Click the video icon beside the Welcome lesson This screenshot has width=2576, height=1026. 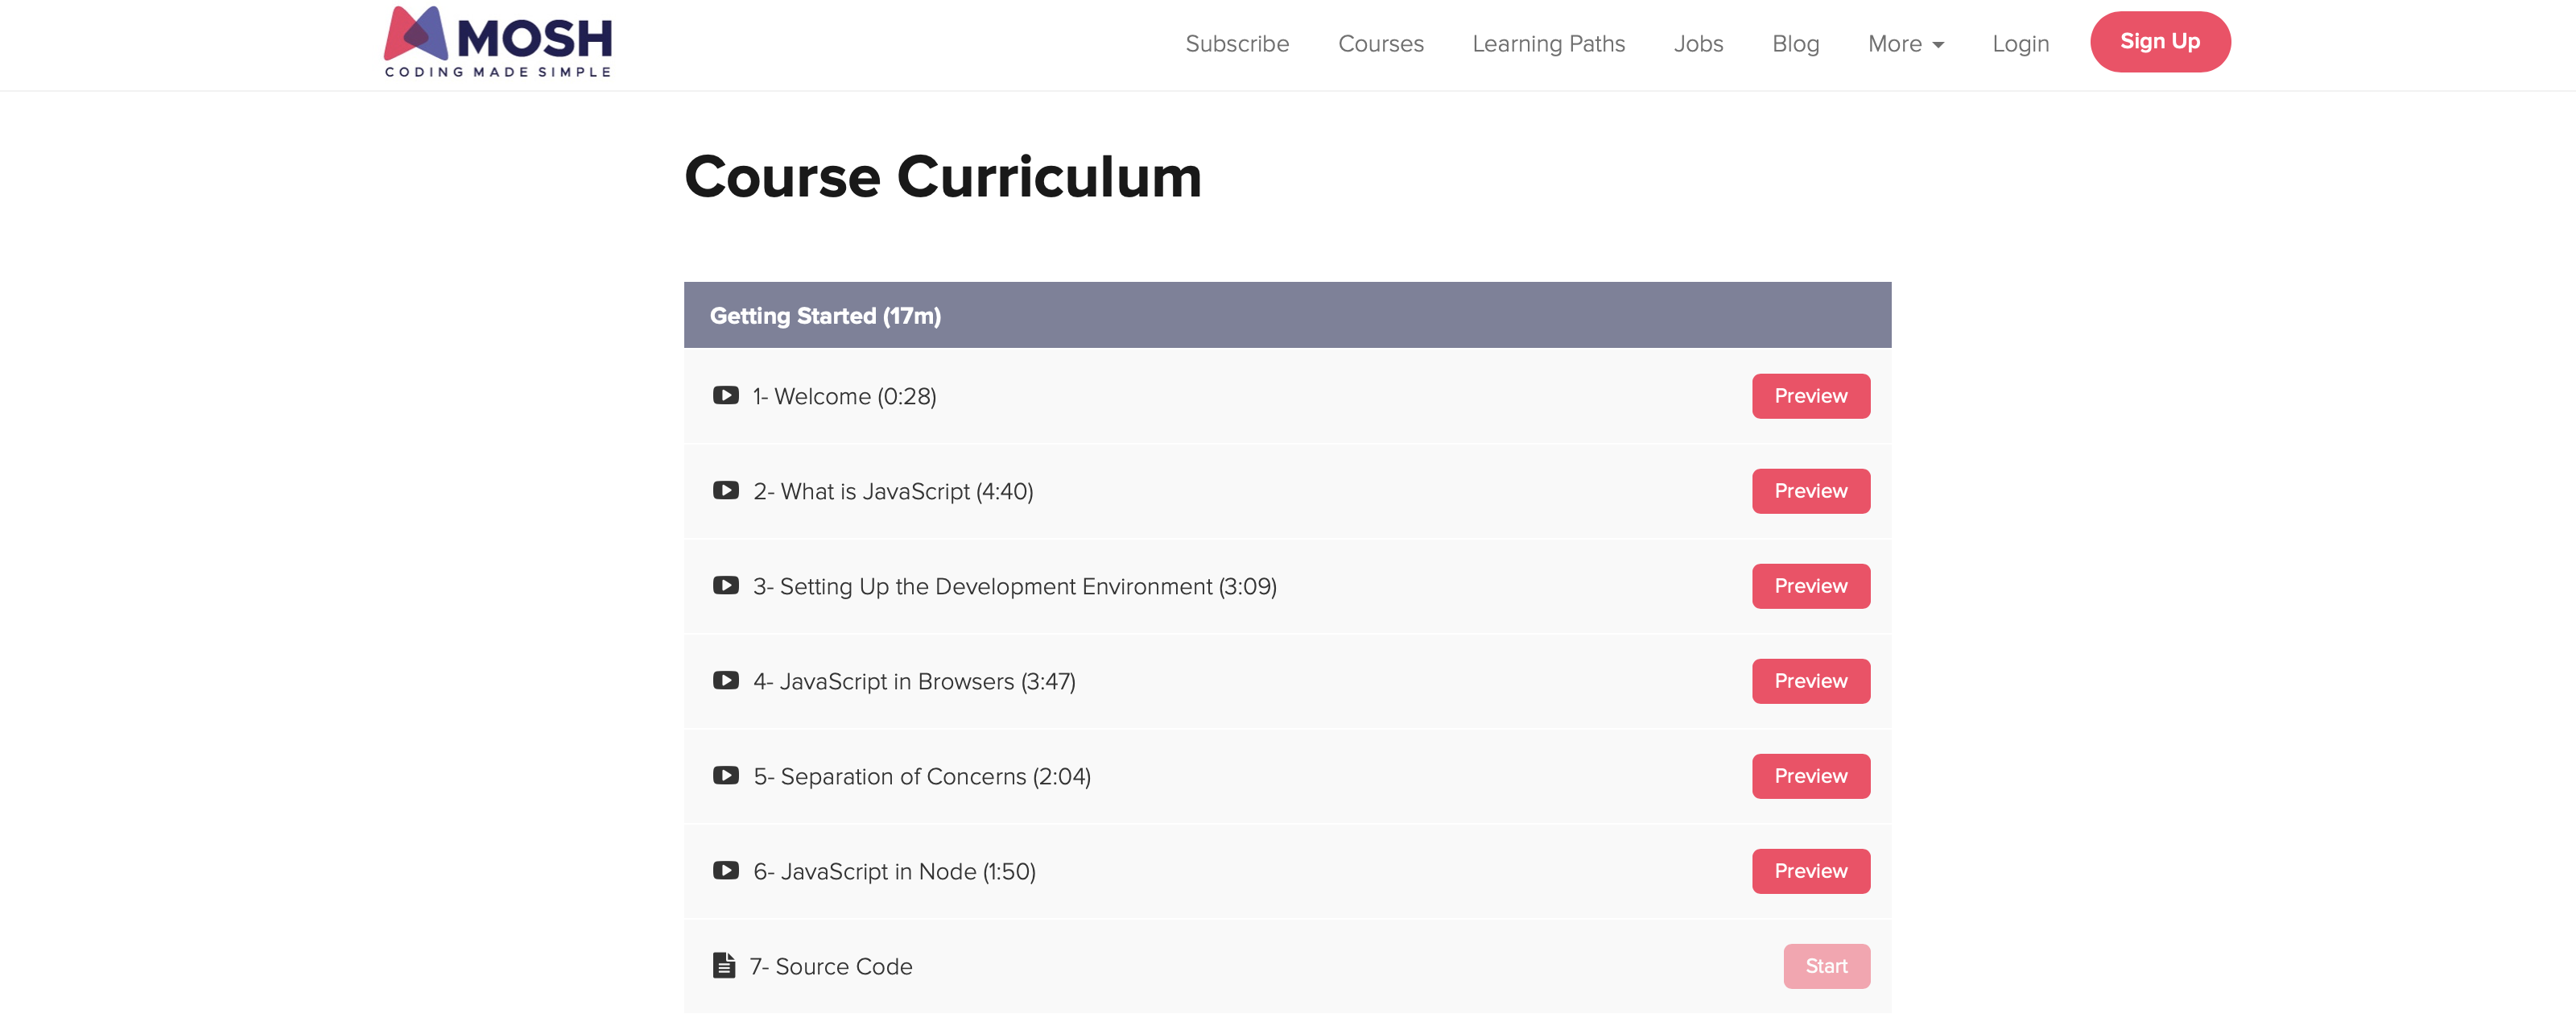pyautogui.click(x=725, y=396)
